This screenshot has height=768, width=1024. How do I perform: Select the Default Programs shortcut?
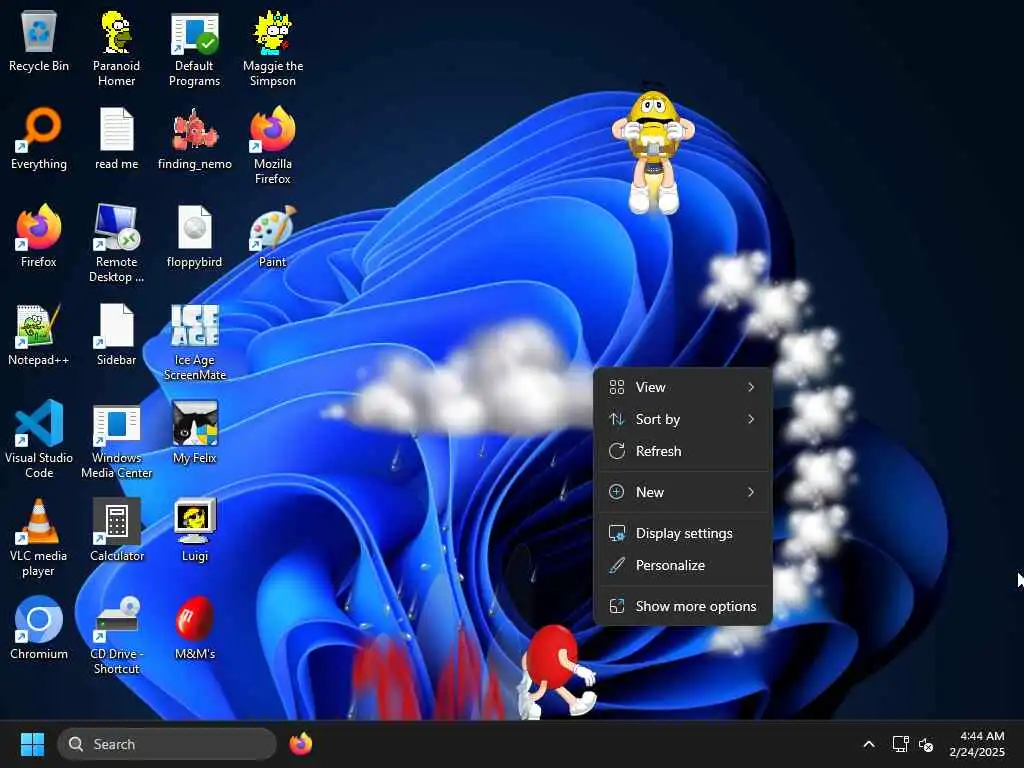(194, 49)
